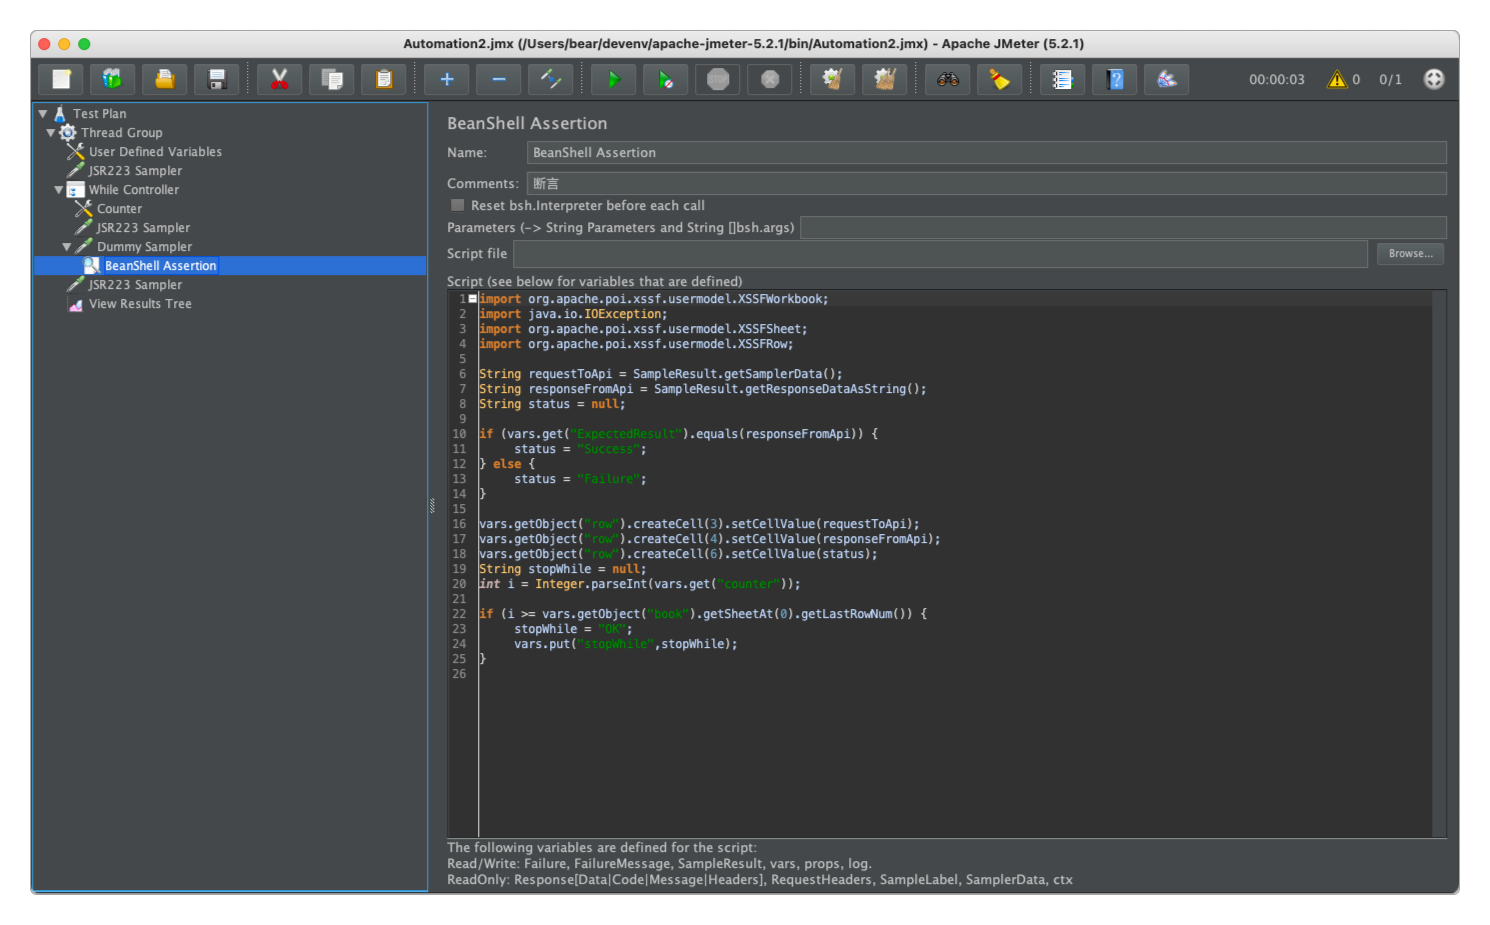Viewport: 1490px width, 925px height.
Task: Click script line with getSamplerData()
Action: click(660, 374)
